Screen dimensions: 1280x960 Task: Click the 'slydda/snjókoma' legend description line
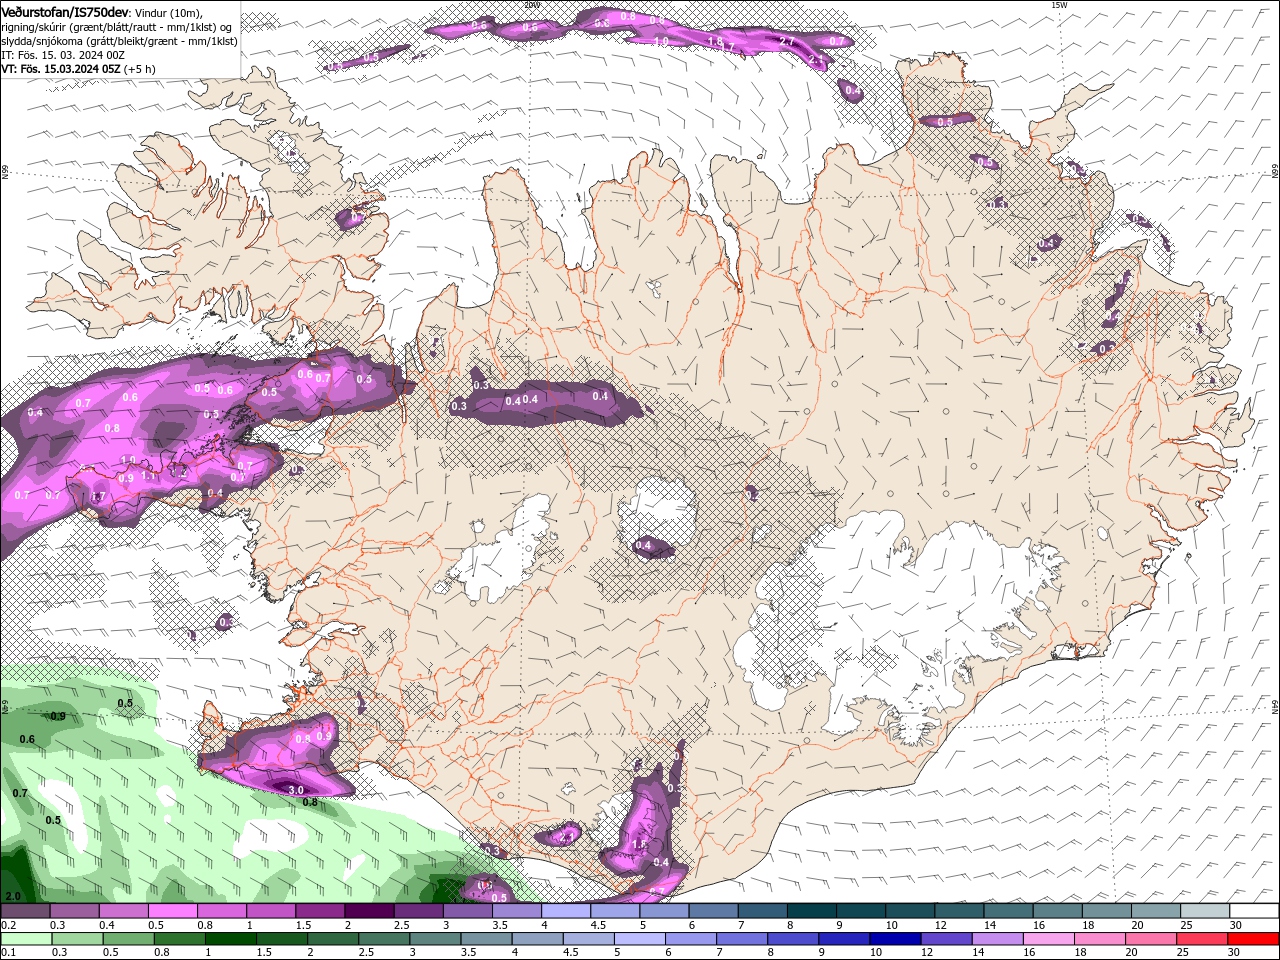click(x=119, y=41)
